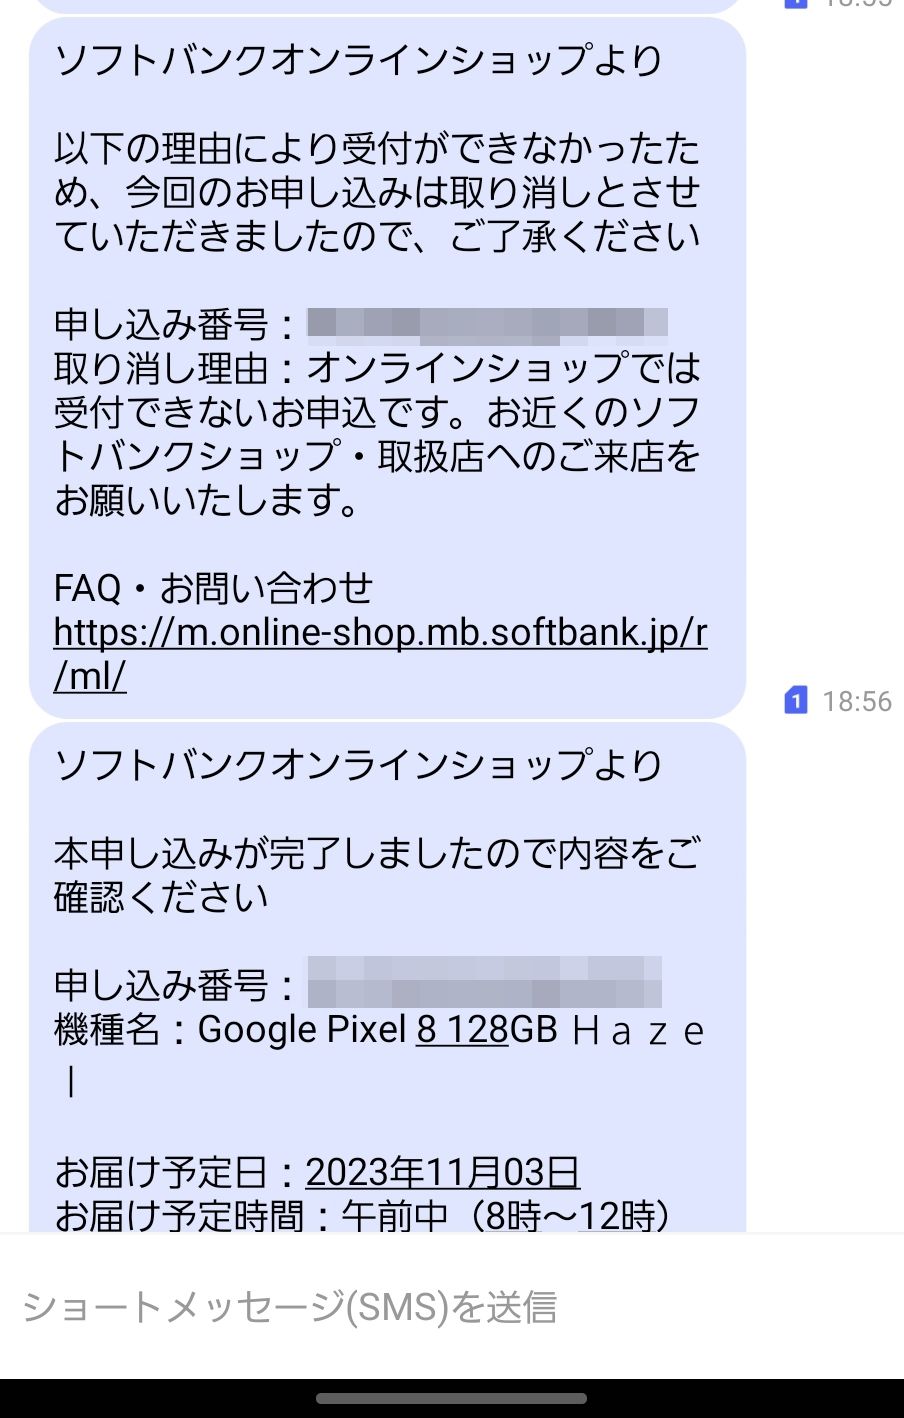Tap the FAQ・お問い合わせ heading
Screen dimensions: 904x1418
pyautogui.click(x=212, y=589)
